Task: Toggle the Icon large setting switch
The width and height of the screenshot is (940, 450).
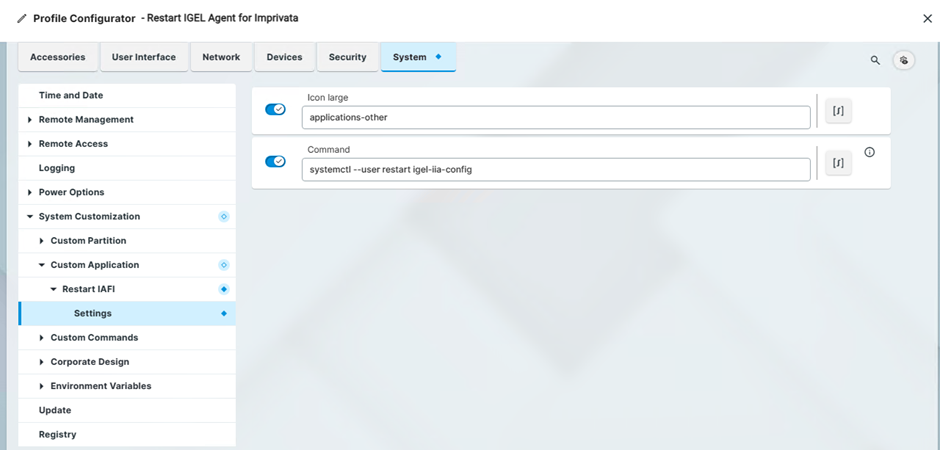Action: click(275, 110)
